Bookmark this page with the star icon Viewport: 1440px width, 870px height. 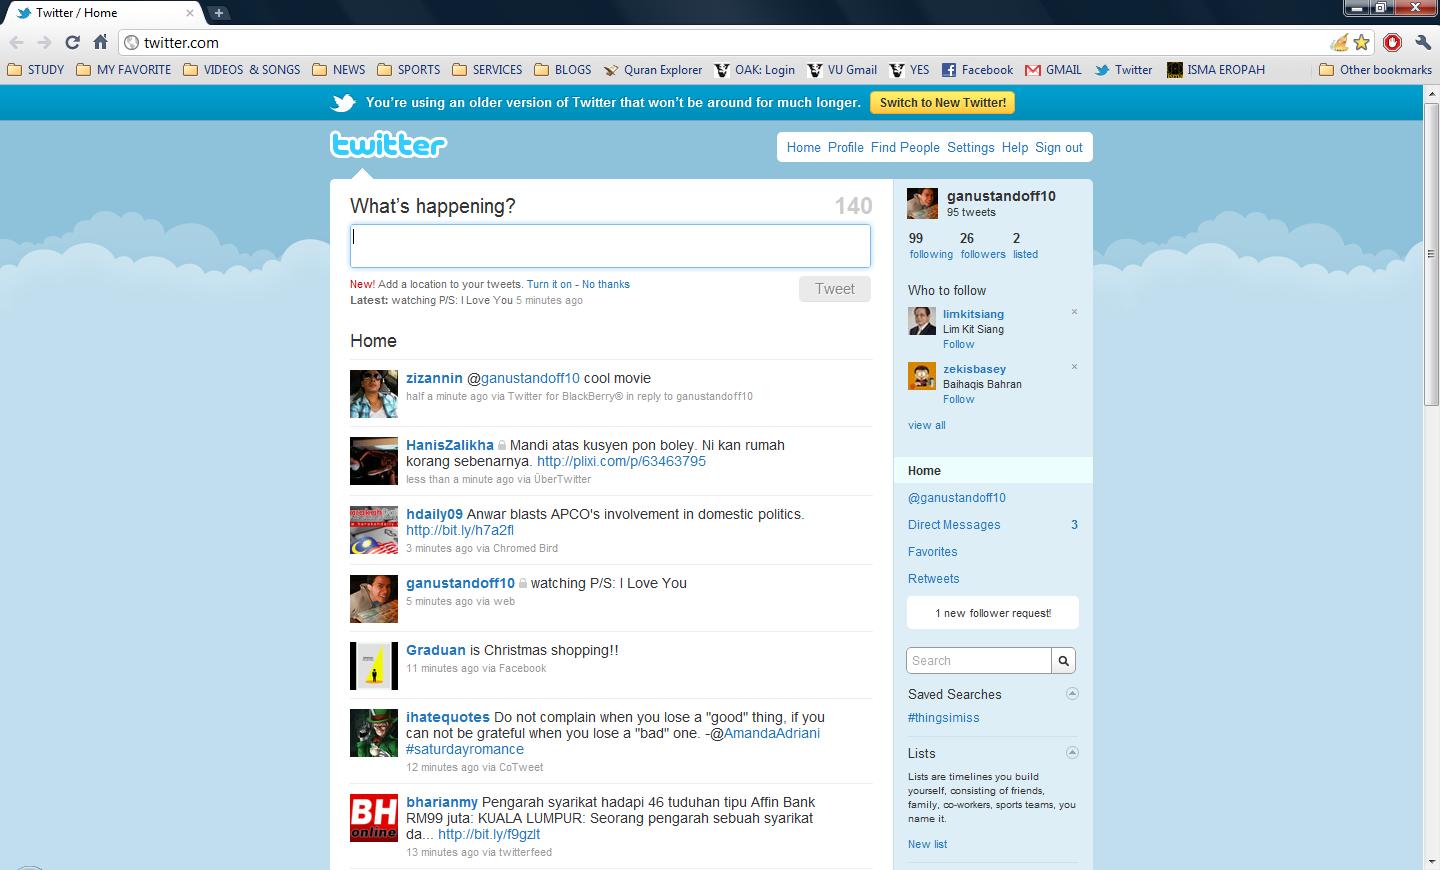click(x=1361, y=42)
